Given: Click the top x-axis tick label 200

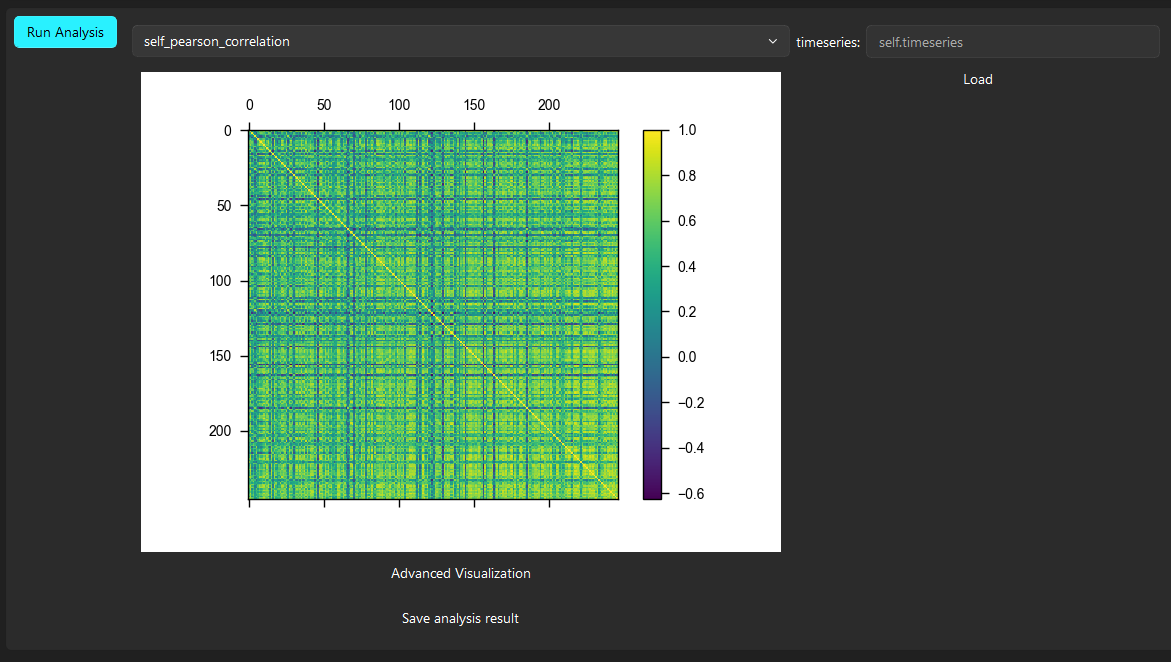Looking at the screenshot, I should [x=549, y=105].
